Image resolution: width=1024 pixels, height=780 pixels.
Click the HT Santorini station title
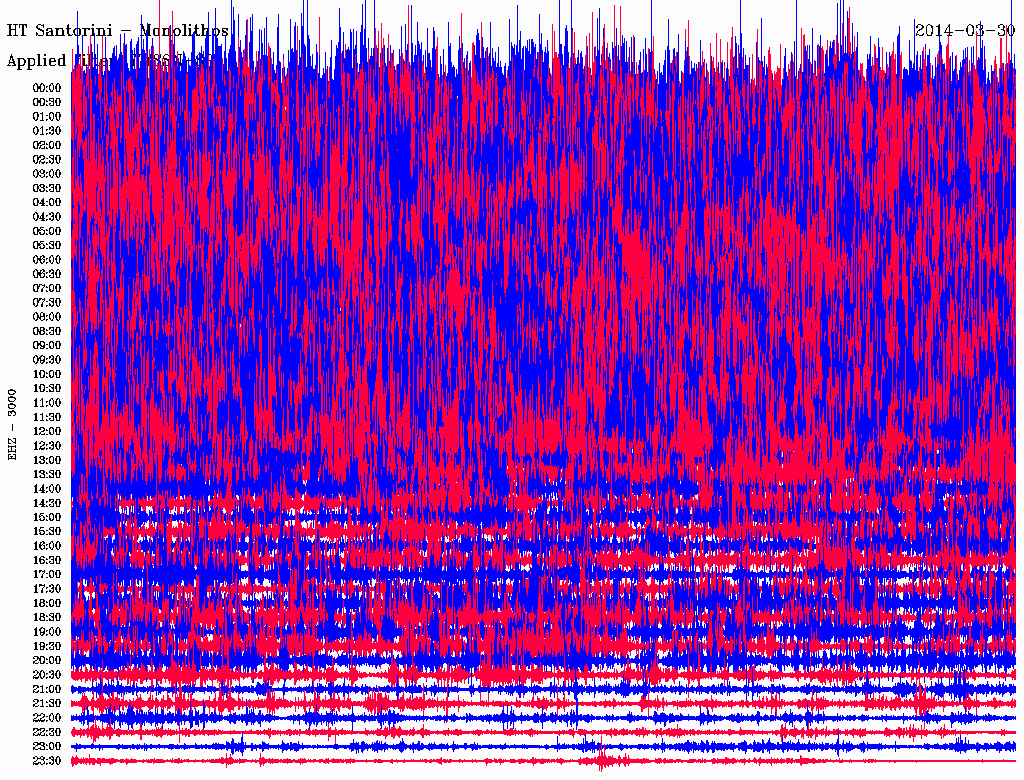coord(118,31)
